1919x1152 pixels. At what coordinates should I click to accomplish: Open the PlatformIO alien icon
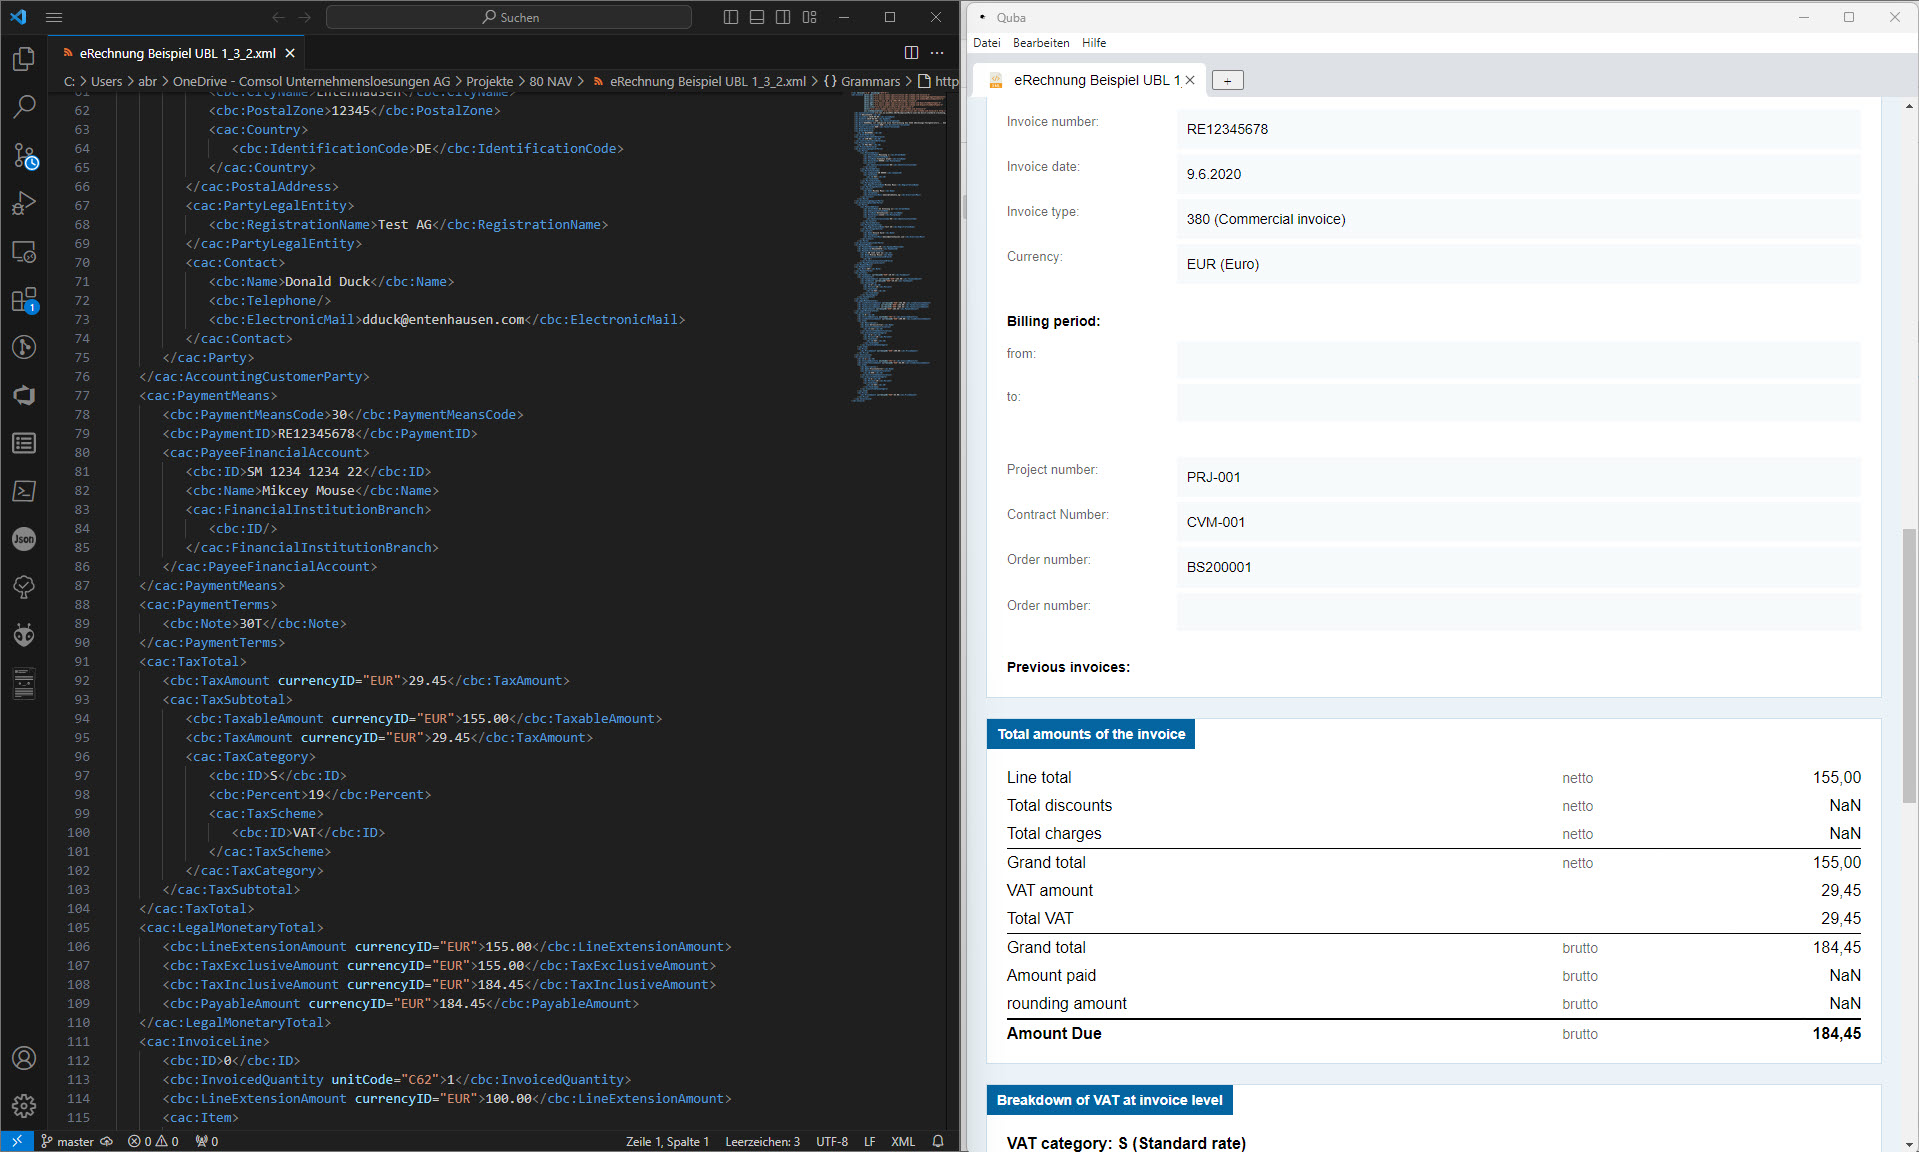tap(24, 635)
